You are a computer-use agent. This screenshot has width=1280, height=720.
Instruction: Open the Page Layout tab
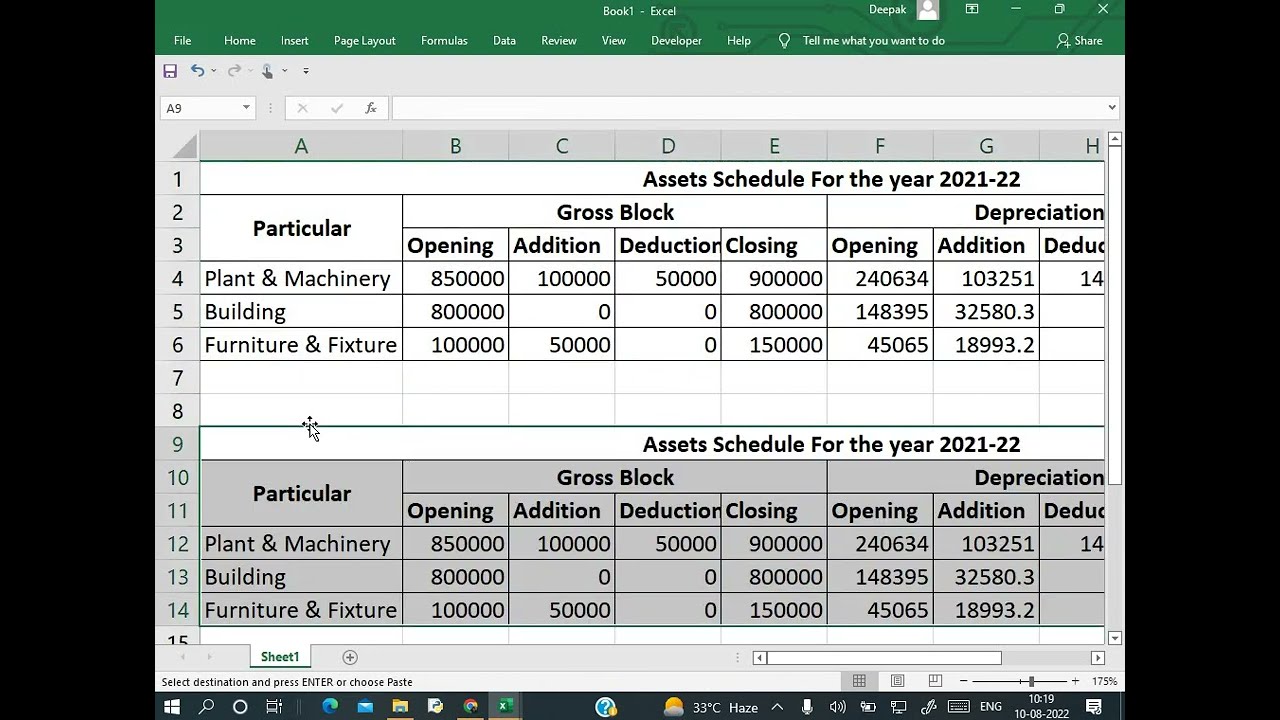click(x=364, y=41)
